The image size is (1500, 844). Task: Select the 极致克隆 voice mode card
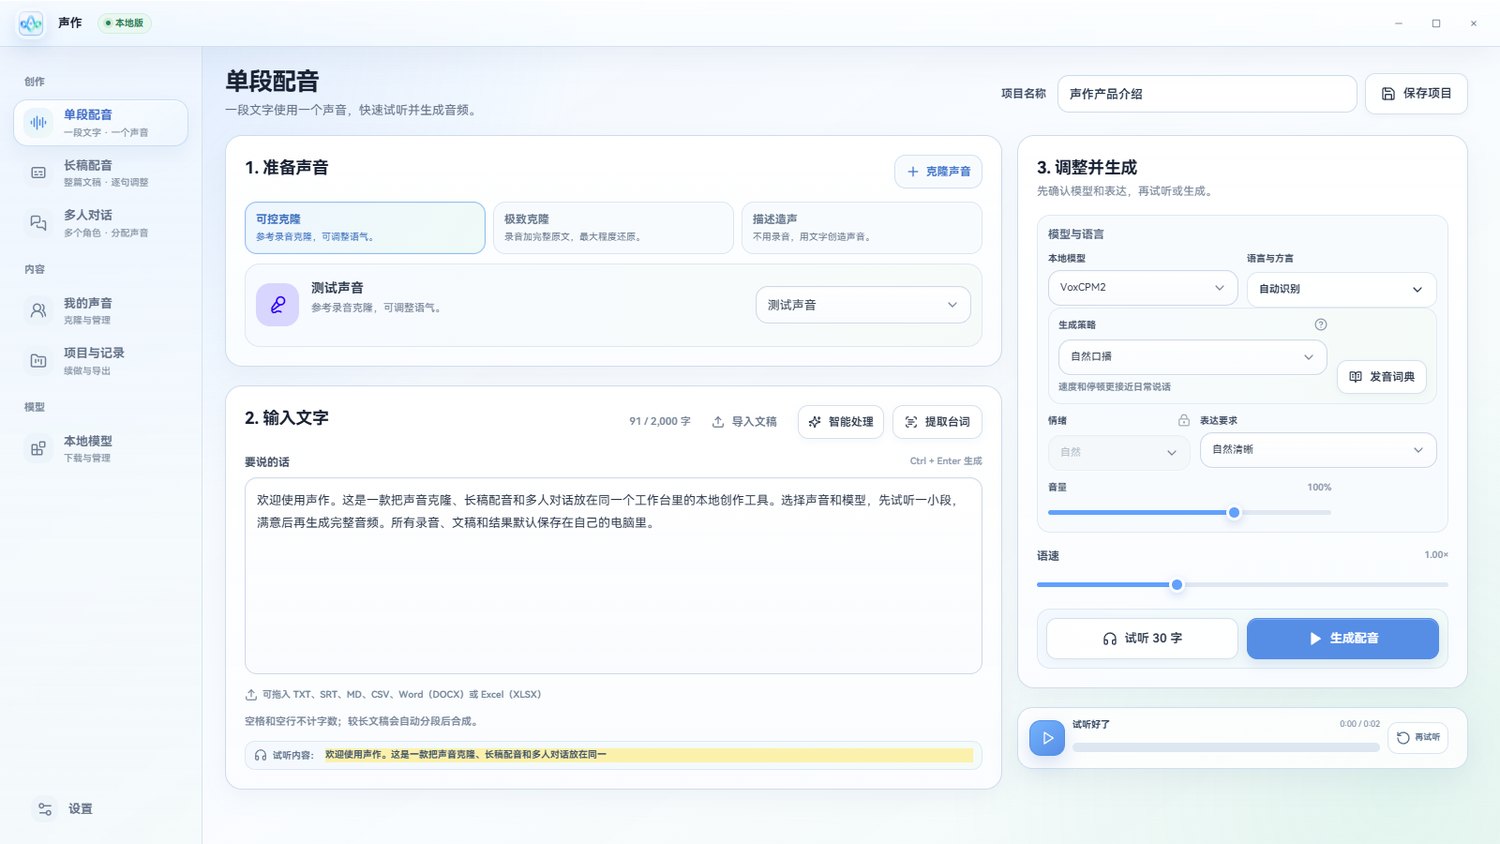coord(613,228)
